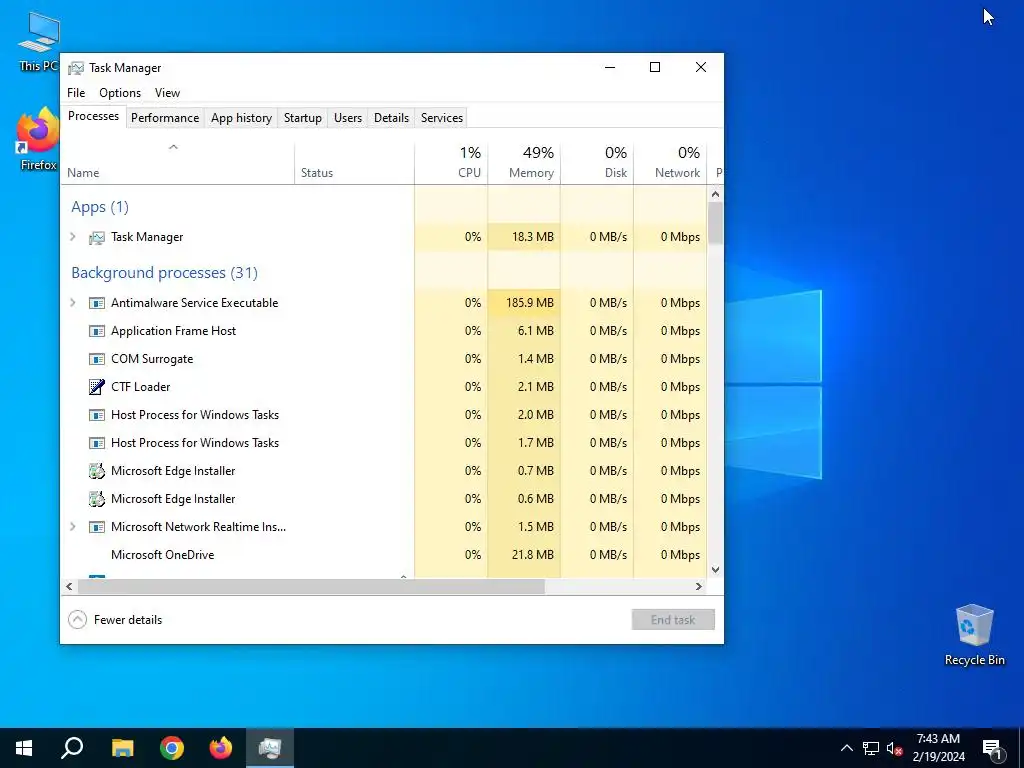
Task: Click the Apps (1) group header
Action: pyautogui.click(x=100, y=207)
